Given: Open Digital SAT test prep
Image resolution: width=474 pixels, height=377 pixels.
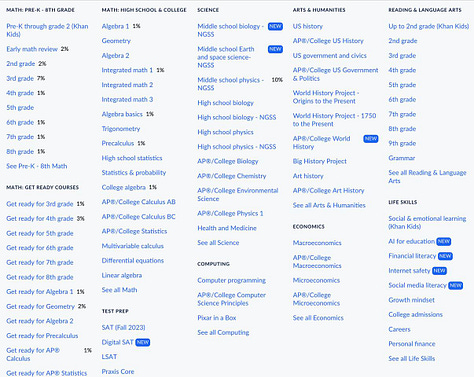Looking at the screenshot, I should [118, 342].
